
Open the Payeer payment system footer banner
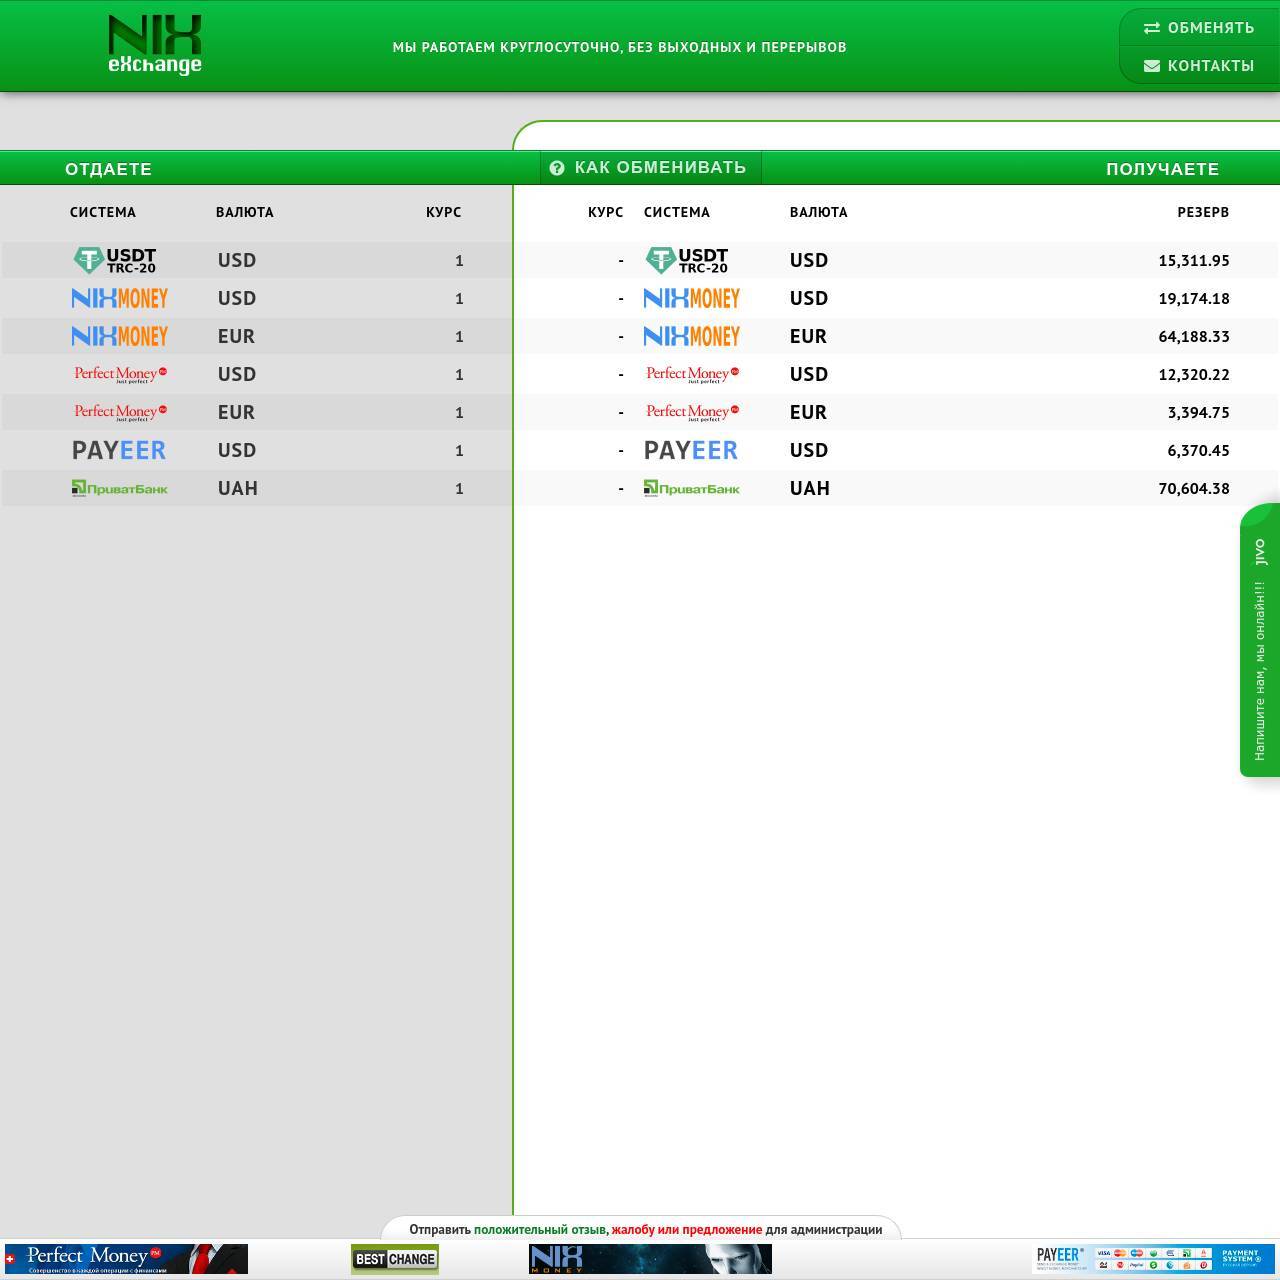[x=1153, y=1259]
